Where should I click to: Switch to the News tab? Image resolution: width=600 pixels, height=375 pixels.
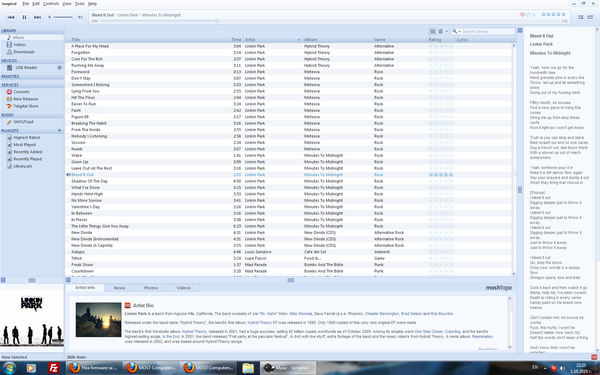coord(119,288)
